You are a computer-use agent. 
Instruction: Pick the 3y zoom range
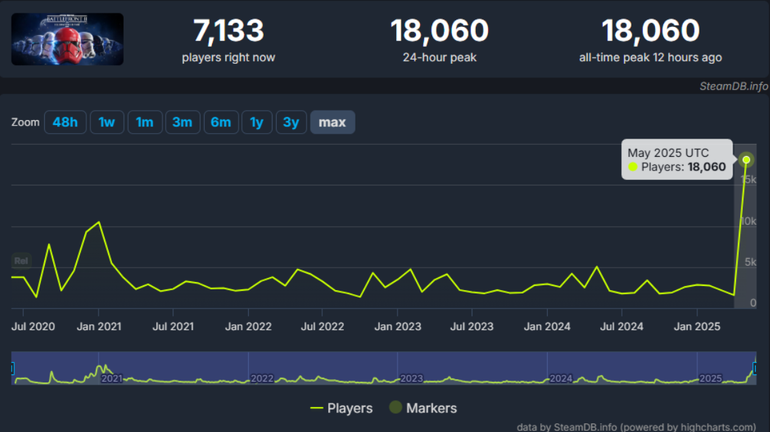pos(291,122)
